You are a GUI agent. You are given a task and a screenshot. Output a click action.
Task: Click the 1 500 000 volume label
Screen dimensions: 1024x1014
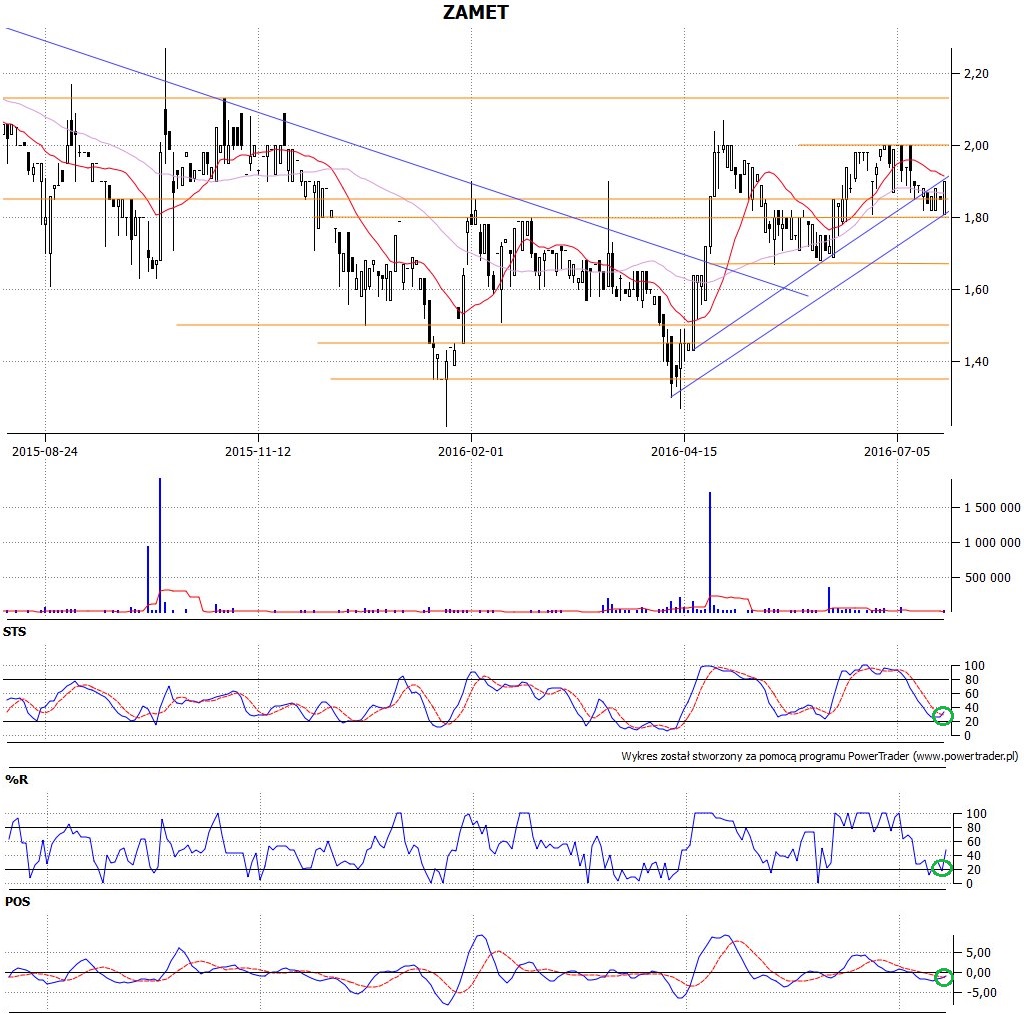pyautogui.click(x=992, y=508)
